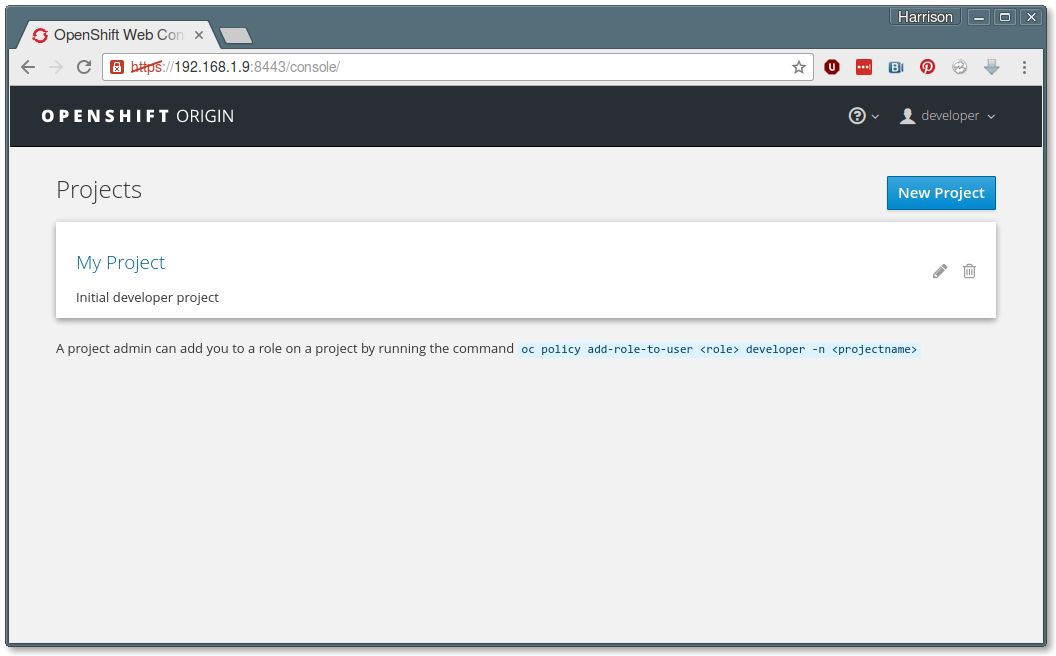Screen dimensions: 1056x656
Task: Click the download arrow extension icon
Action: [991, 67]
